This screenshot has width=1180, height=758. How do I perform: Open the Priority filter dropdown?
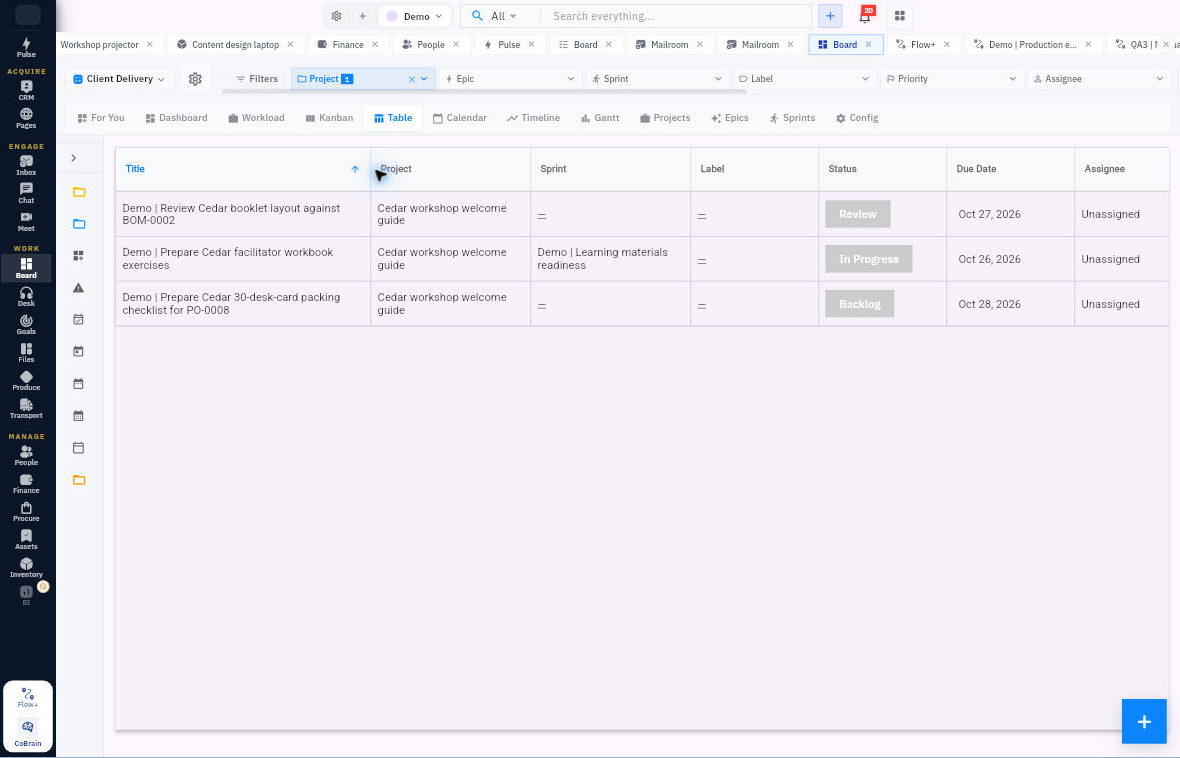pos(950,78)
